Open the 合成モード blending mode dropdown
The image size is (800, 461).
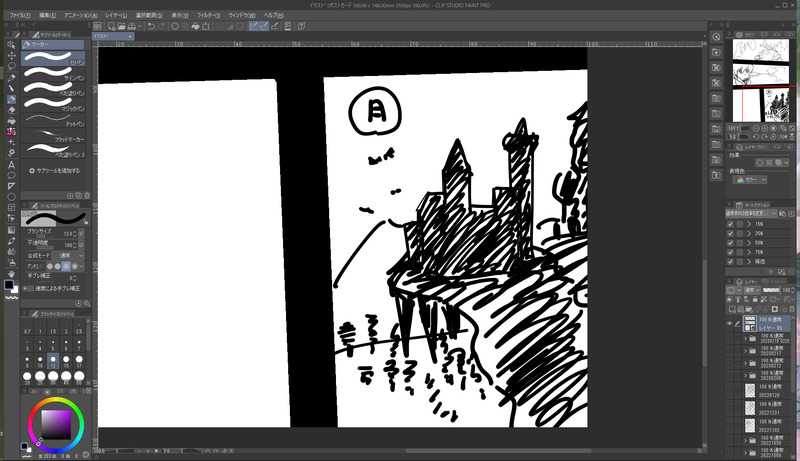(70, 255)
